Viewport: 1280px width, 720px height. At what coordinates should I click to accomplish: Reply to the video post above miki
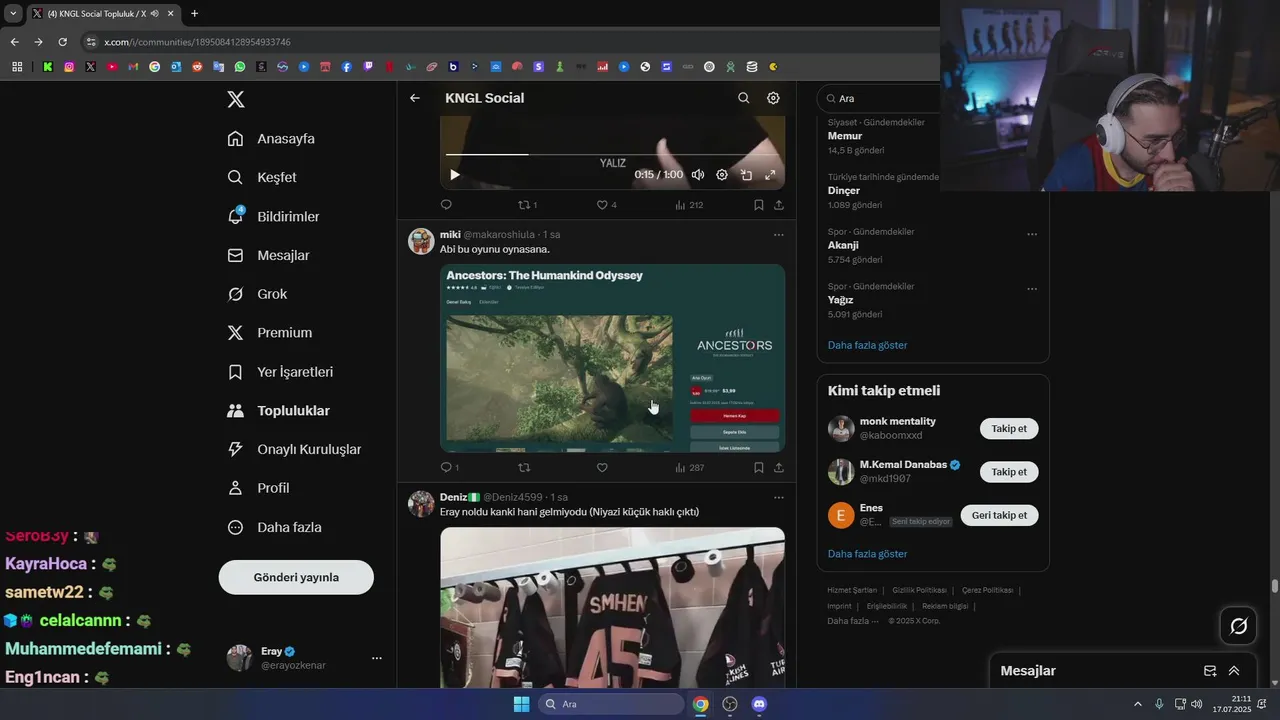[x=446, y=205]
